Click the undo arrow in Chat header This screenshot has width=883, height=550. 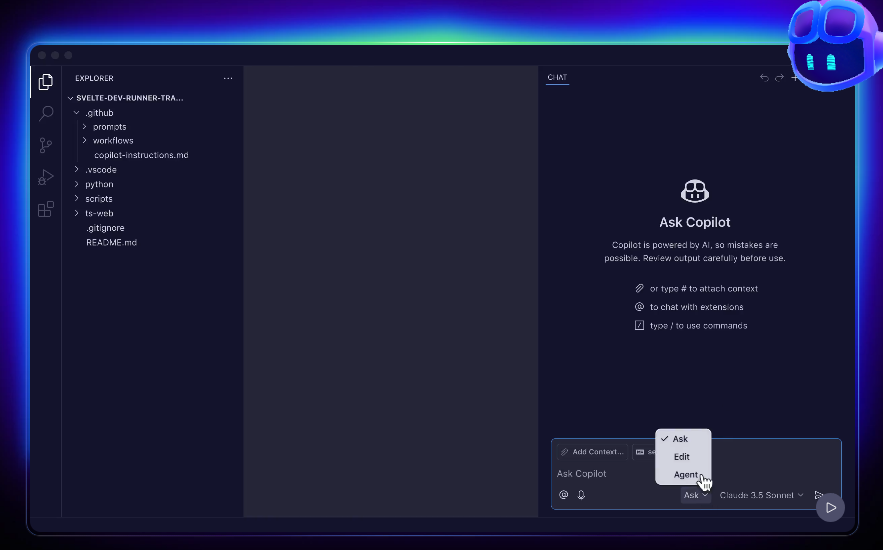click(x=764, y=78)
